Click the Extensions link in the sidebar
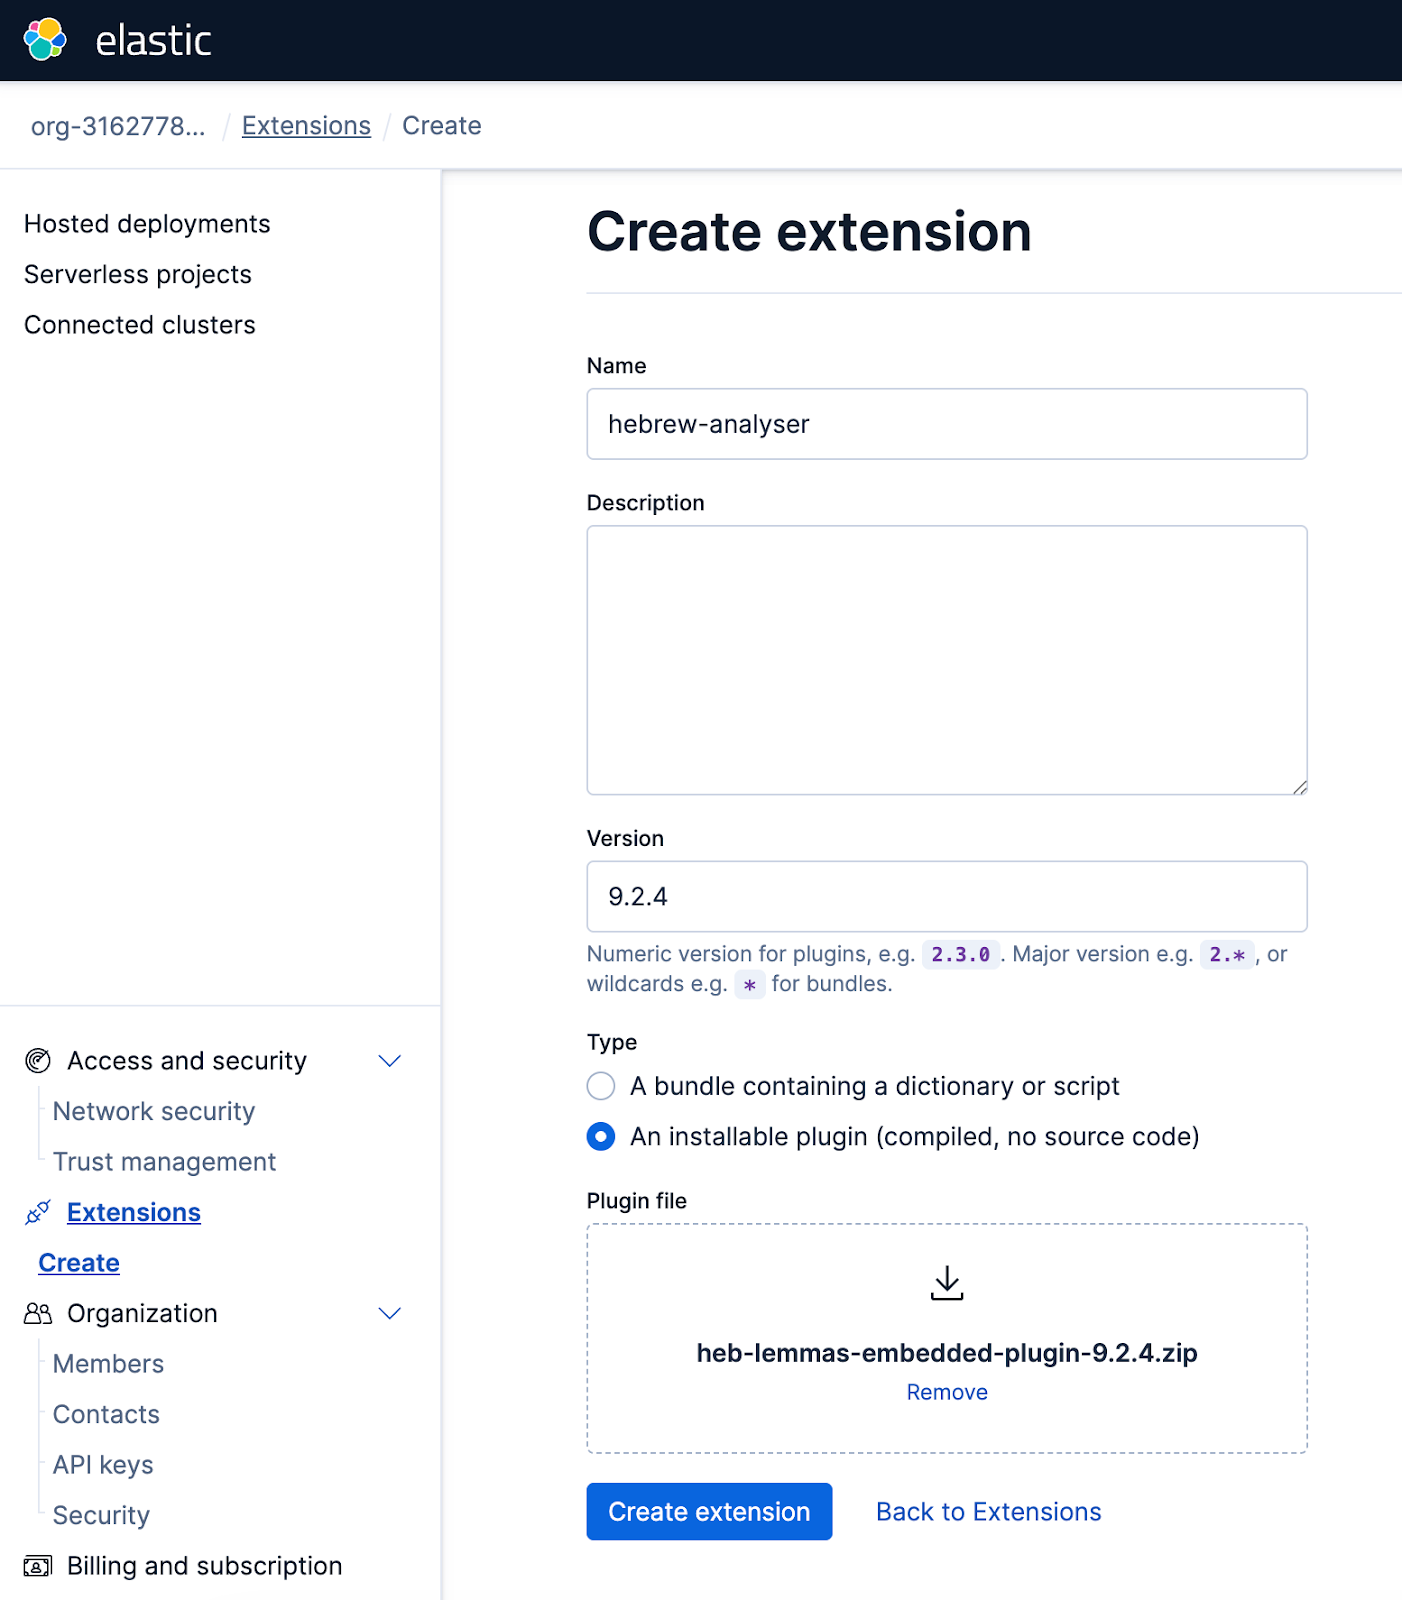 click(134, 1213)
